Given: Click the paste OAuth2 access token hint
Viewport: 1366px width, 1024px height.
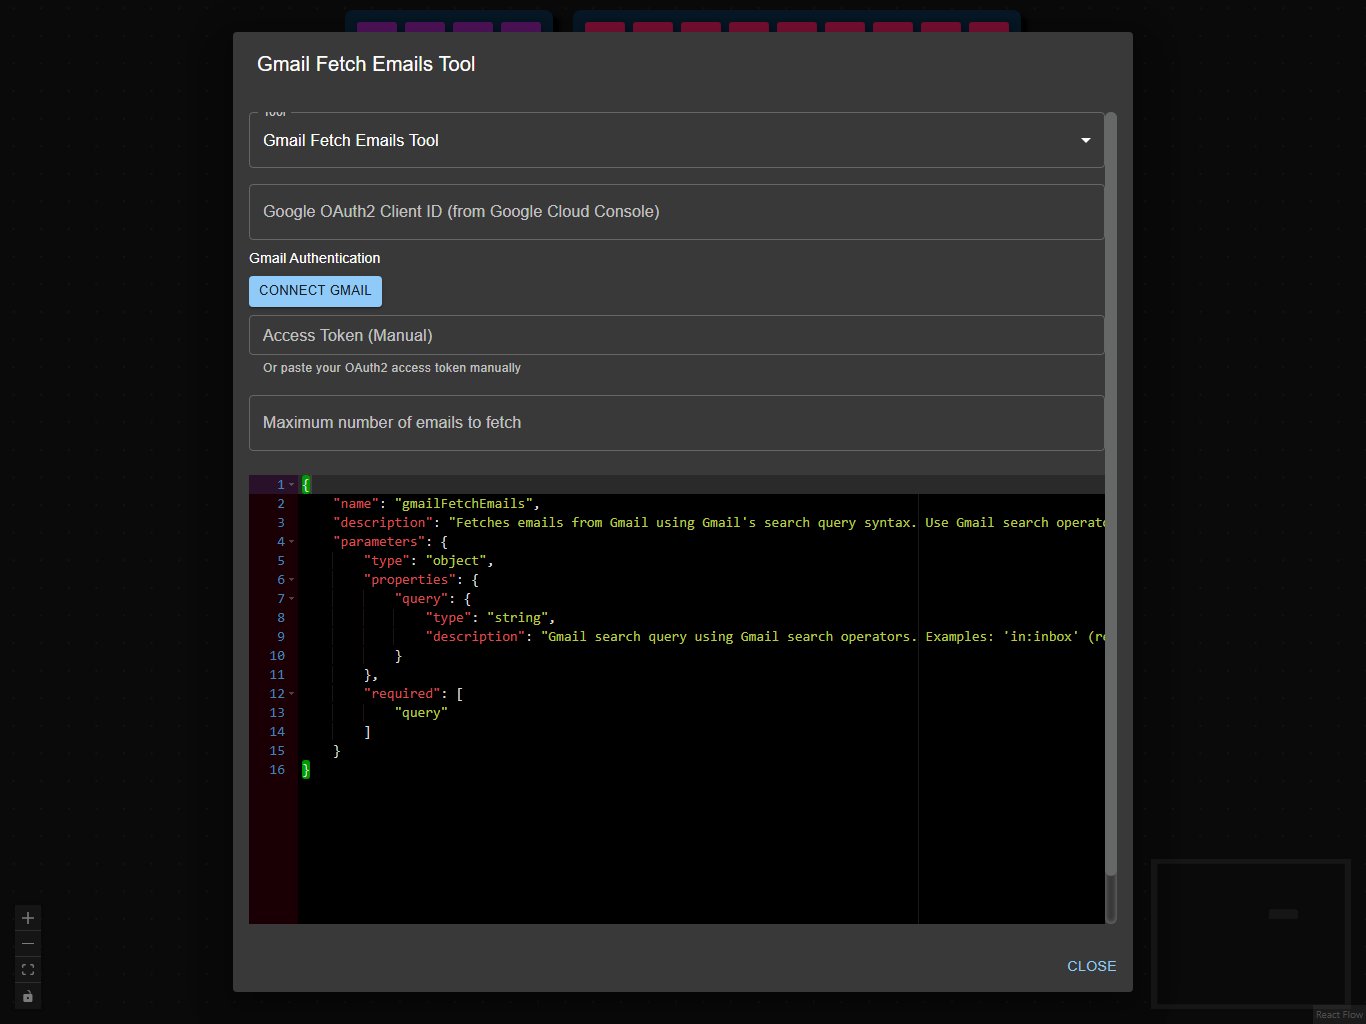Looking at the screenshot, I should click(x=392, y=368).
